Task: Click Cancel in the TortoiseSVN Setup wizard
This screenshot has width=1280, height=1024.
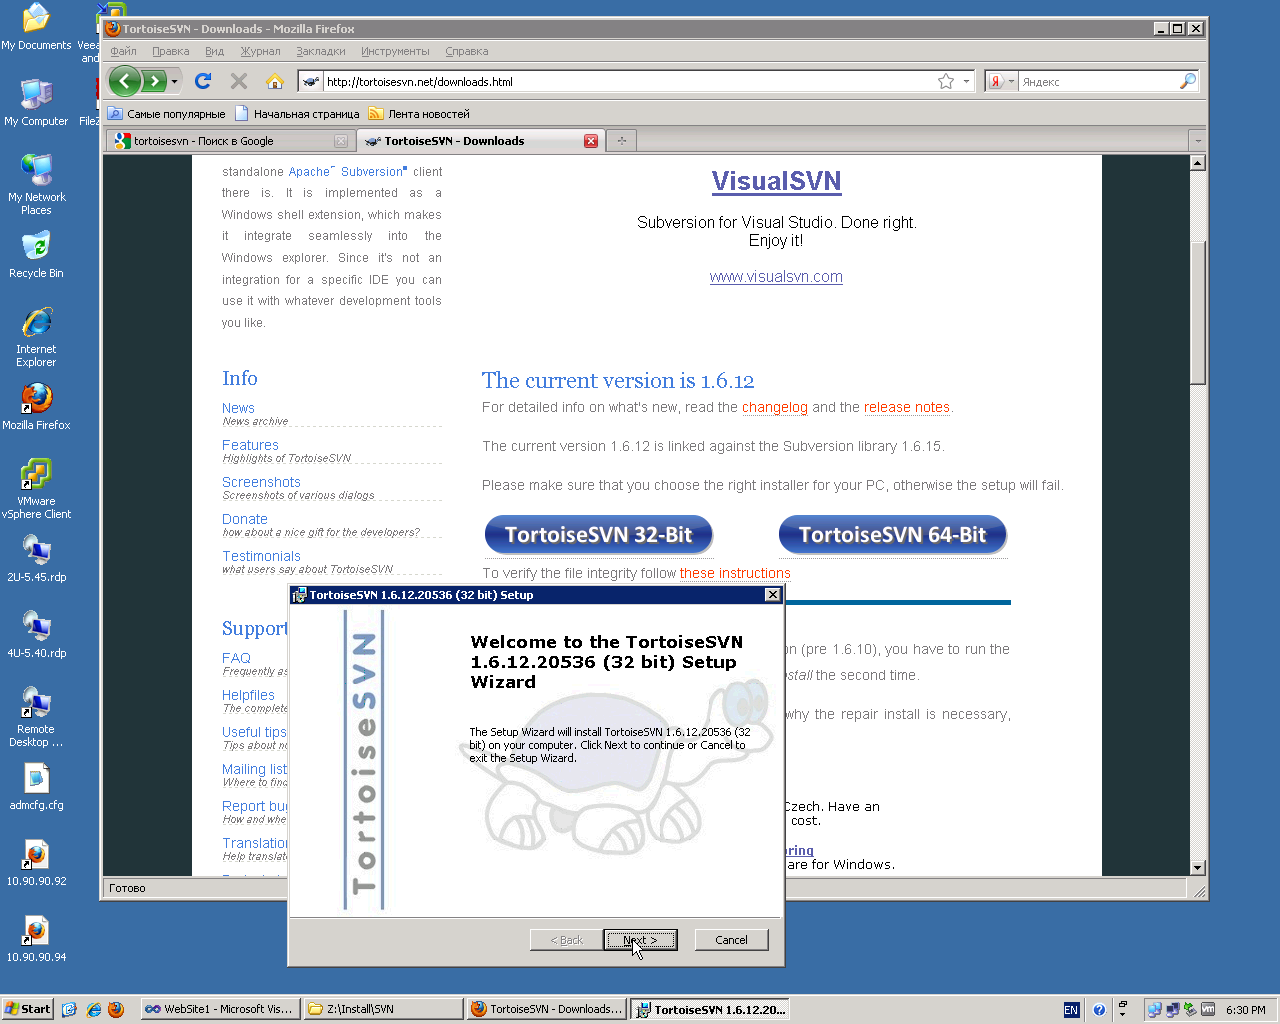Action: (731, 940)
